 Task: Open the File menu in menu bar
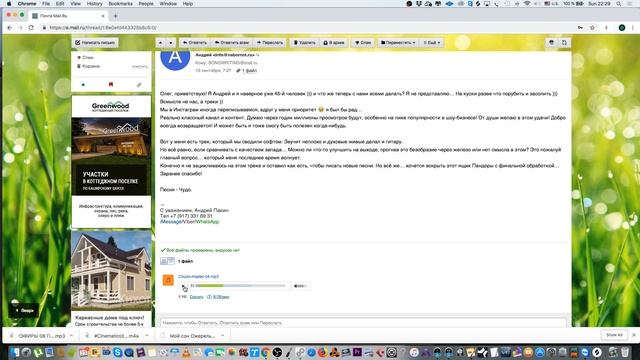coord(46,4)
